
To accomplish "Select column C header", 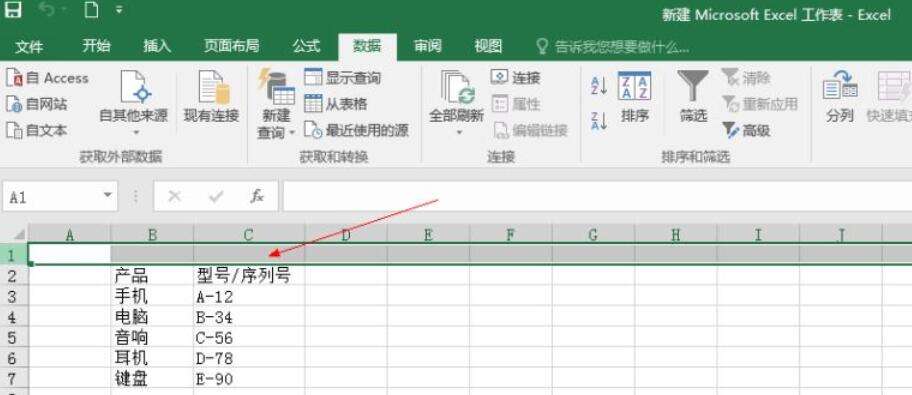I will (x=249, y=234).
